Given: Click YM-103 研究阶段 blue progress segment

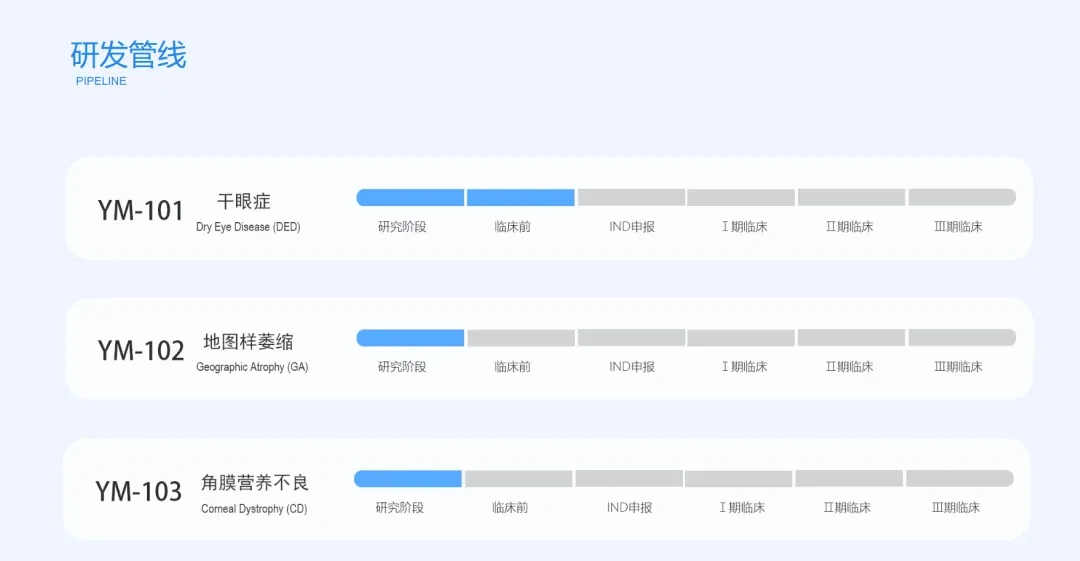Looking at the screenshot, I should [x=408, y=479].
